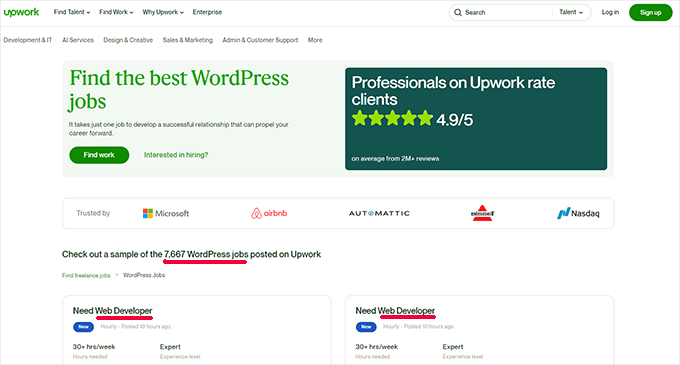Click the Automattic logo

click(x=379, y=213)
